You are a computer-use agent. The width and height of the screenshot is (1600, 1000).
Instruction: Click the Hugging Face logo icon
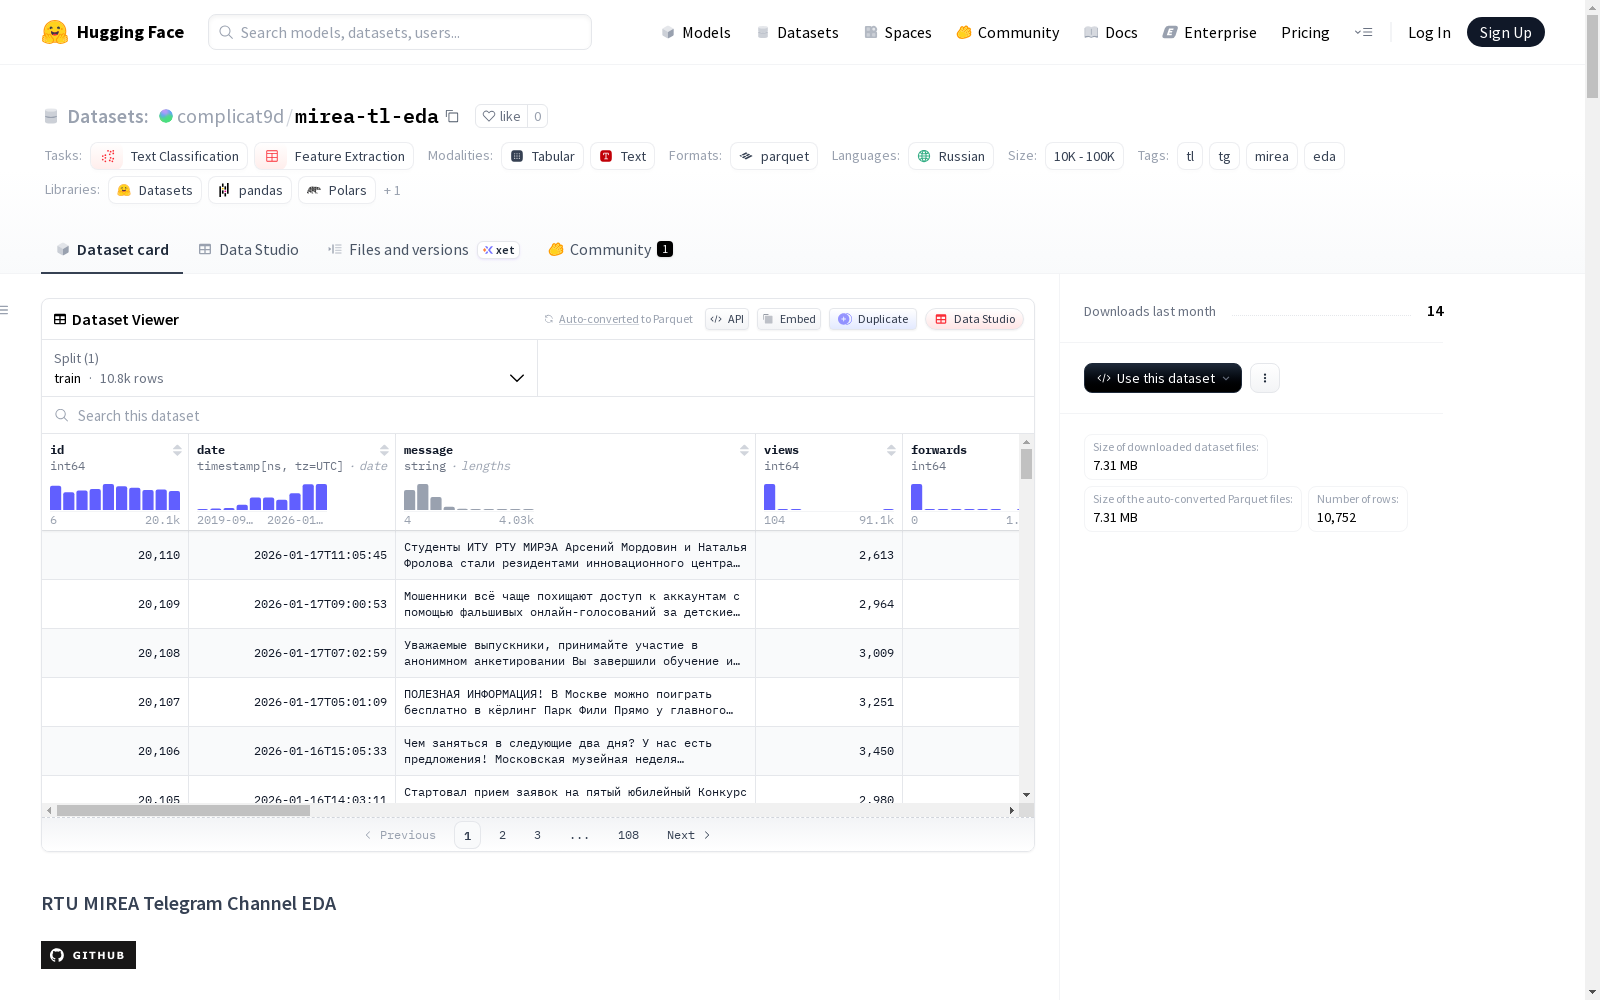coord(55,32)
